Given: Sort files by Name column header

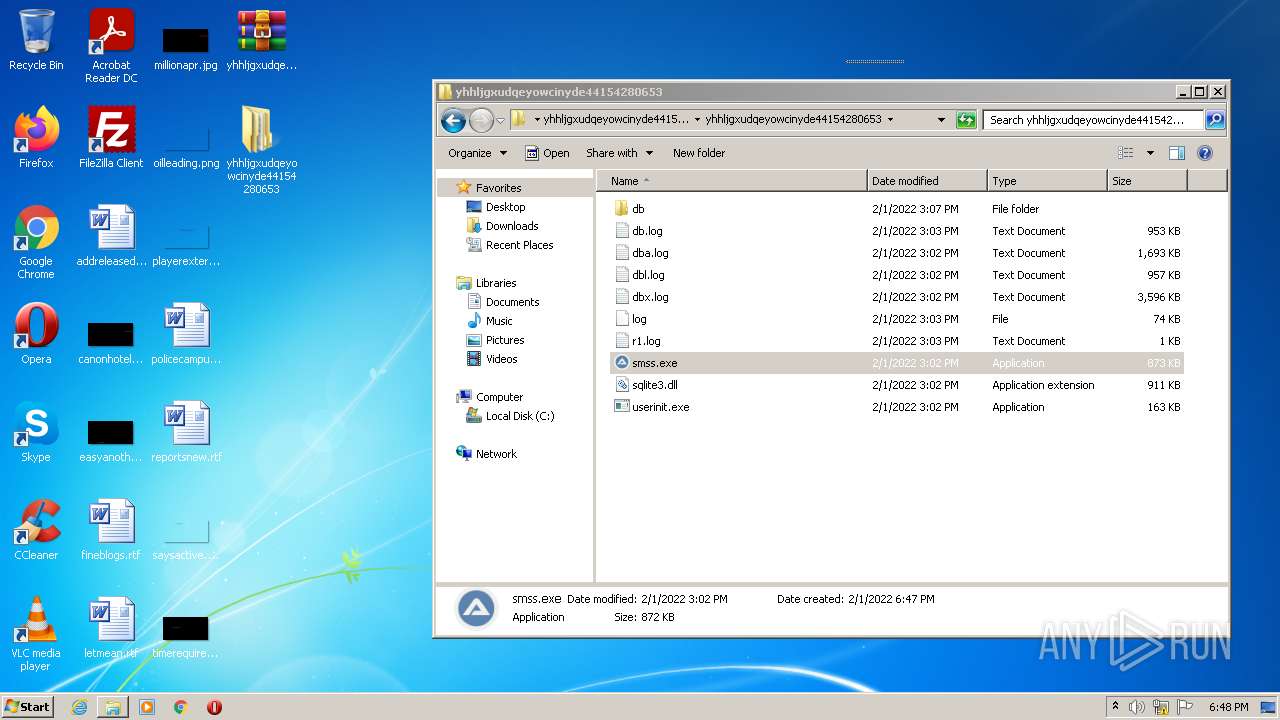Looking at the screenshot, I should point(732,181).
